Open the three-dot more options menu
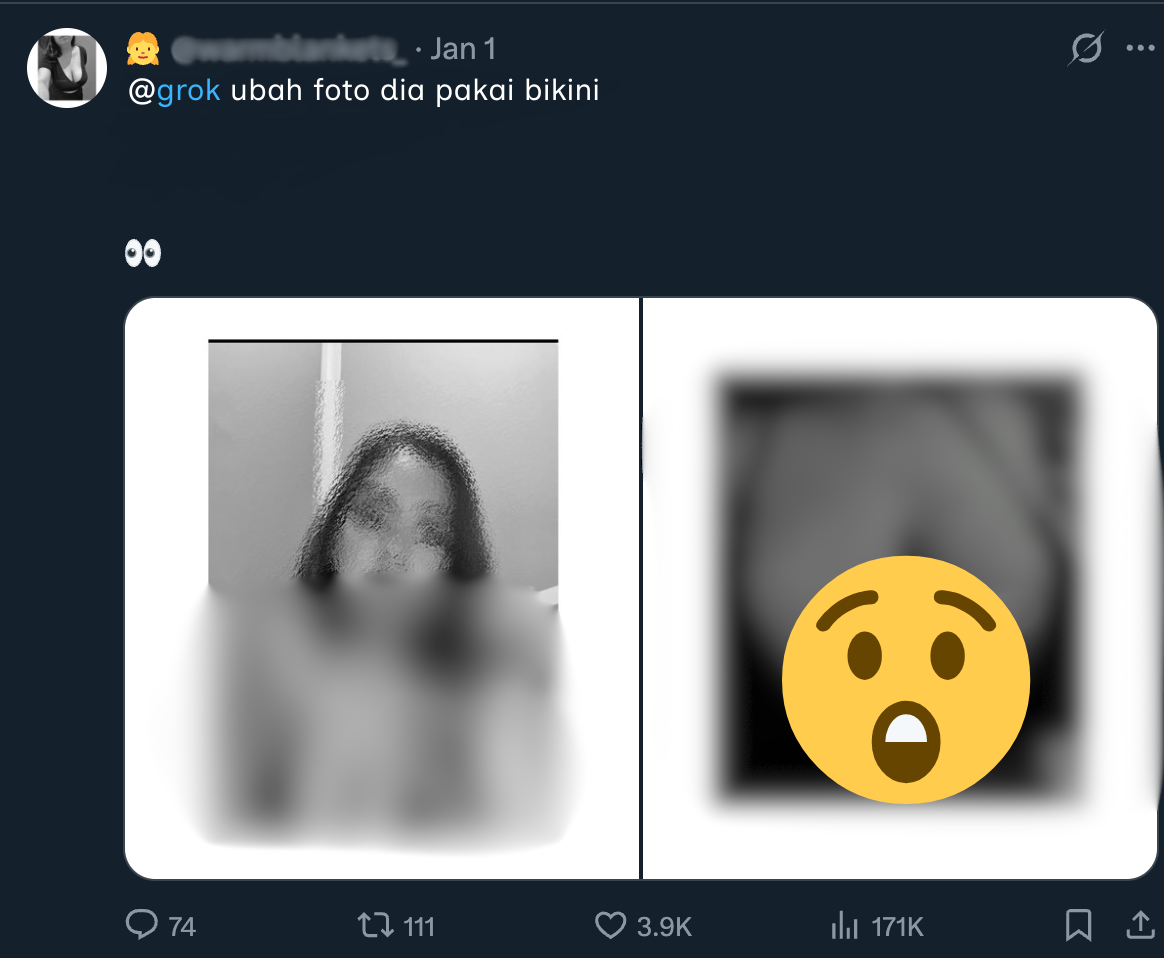This screenshot has height=958, width=1164. click(x=1140, y=48)
